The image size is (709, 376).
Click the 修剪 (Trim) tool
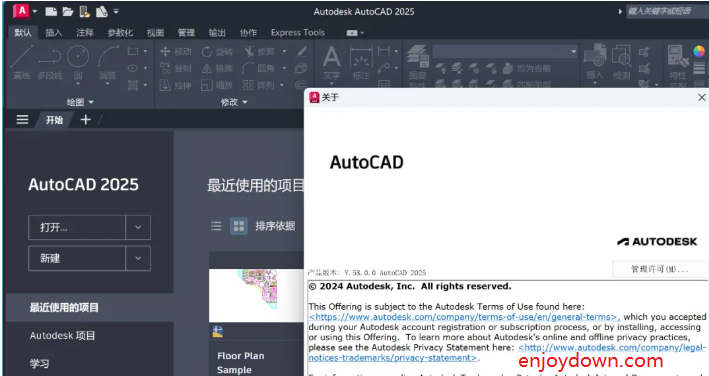coord(259,52)
